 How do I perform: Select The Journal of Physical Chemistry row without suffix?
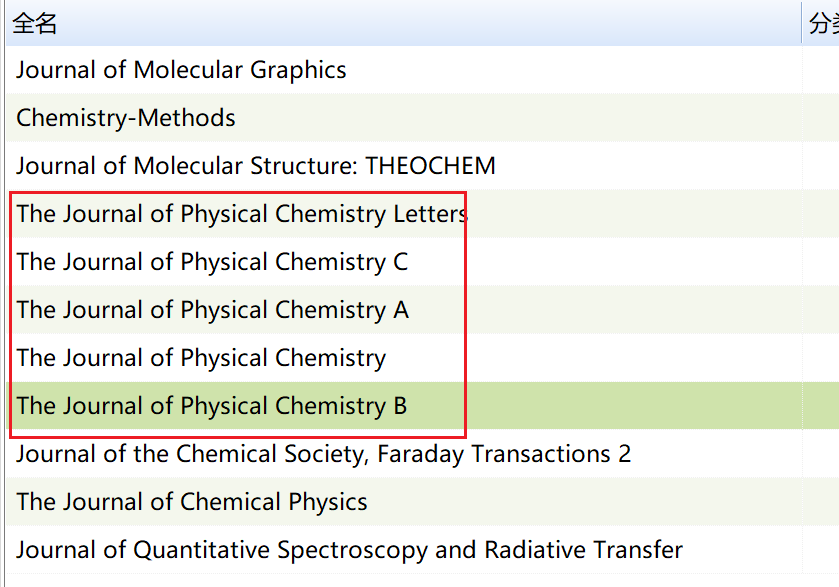coord(201,358)
